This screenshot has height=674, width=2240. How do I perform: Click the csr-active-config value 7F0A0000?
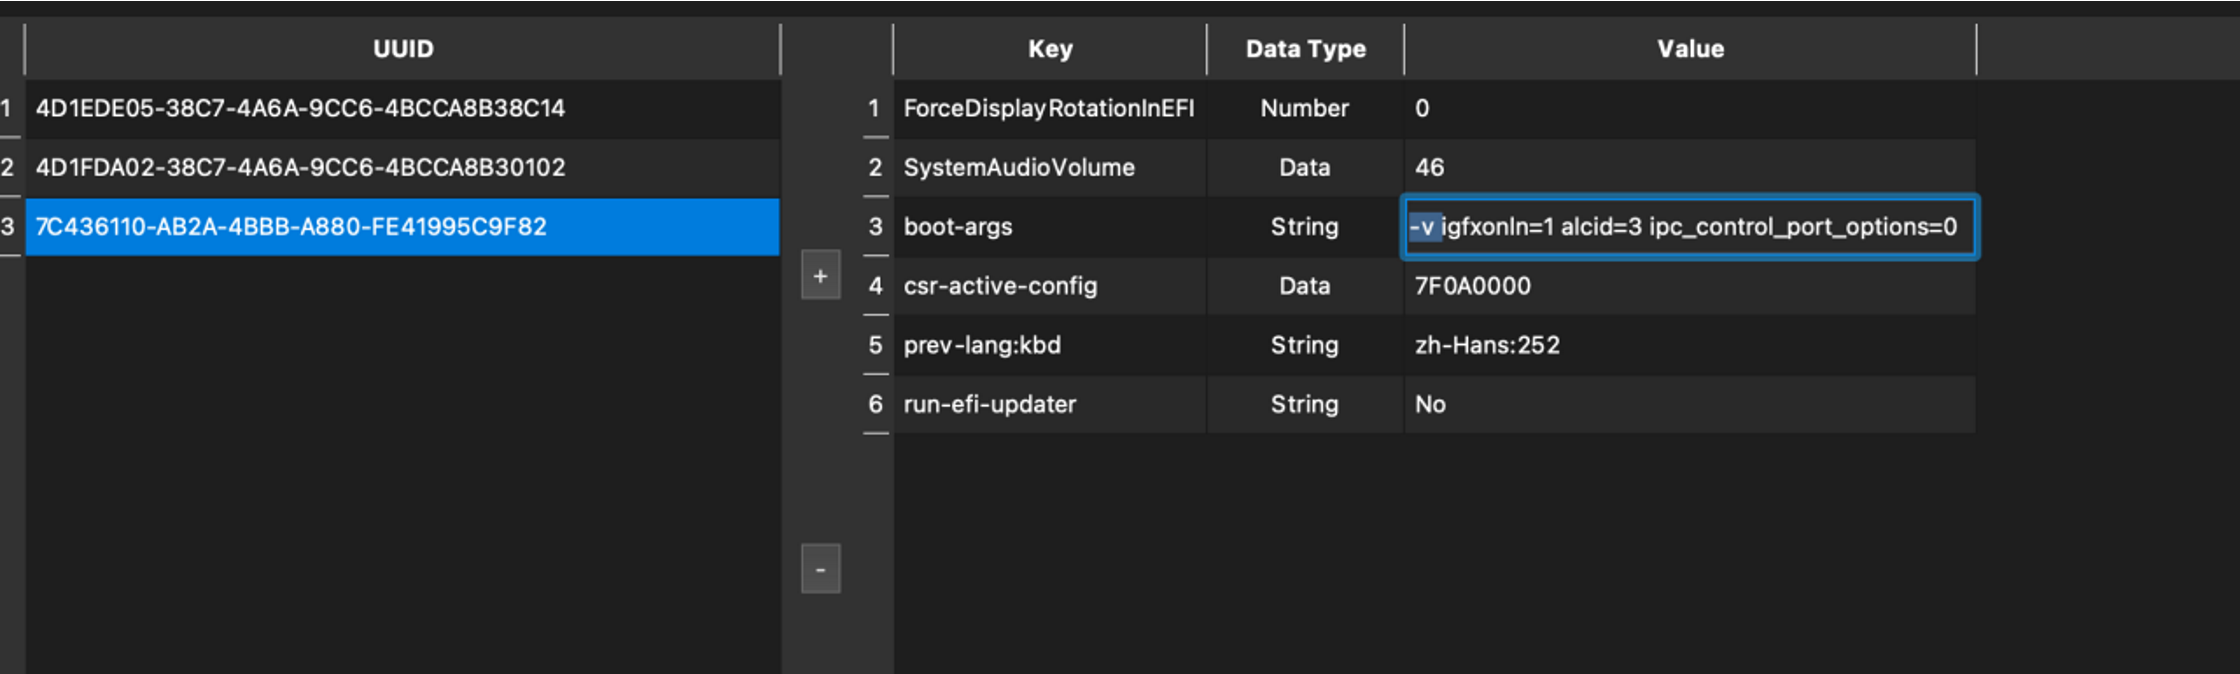[1472, 286]
